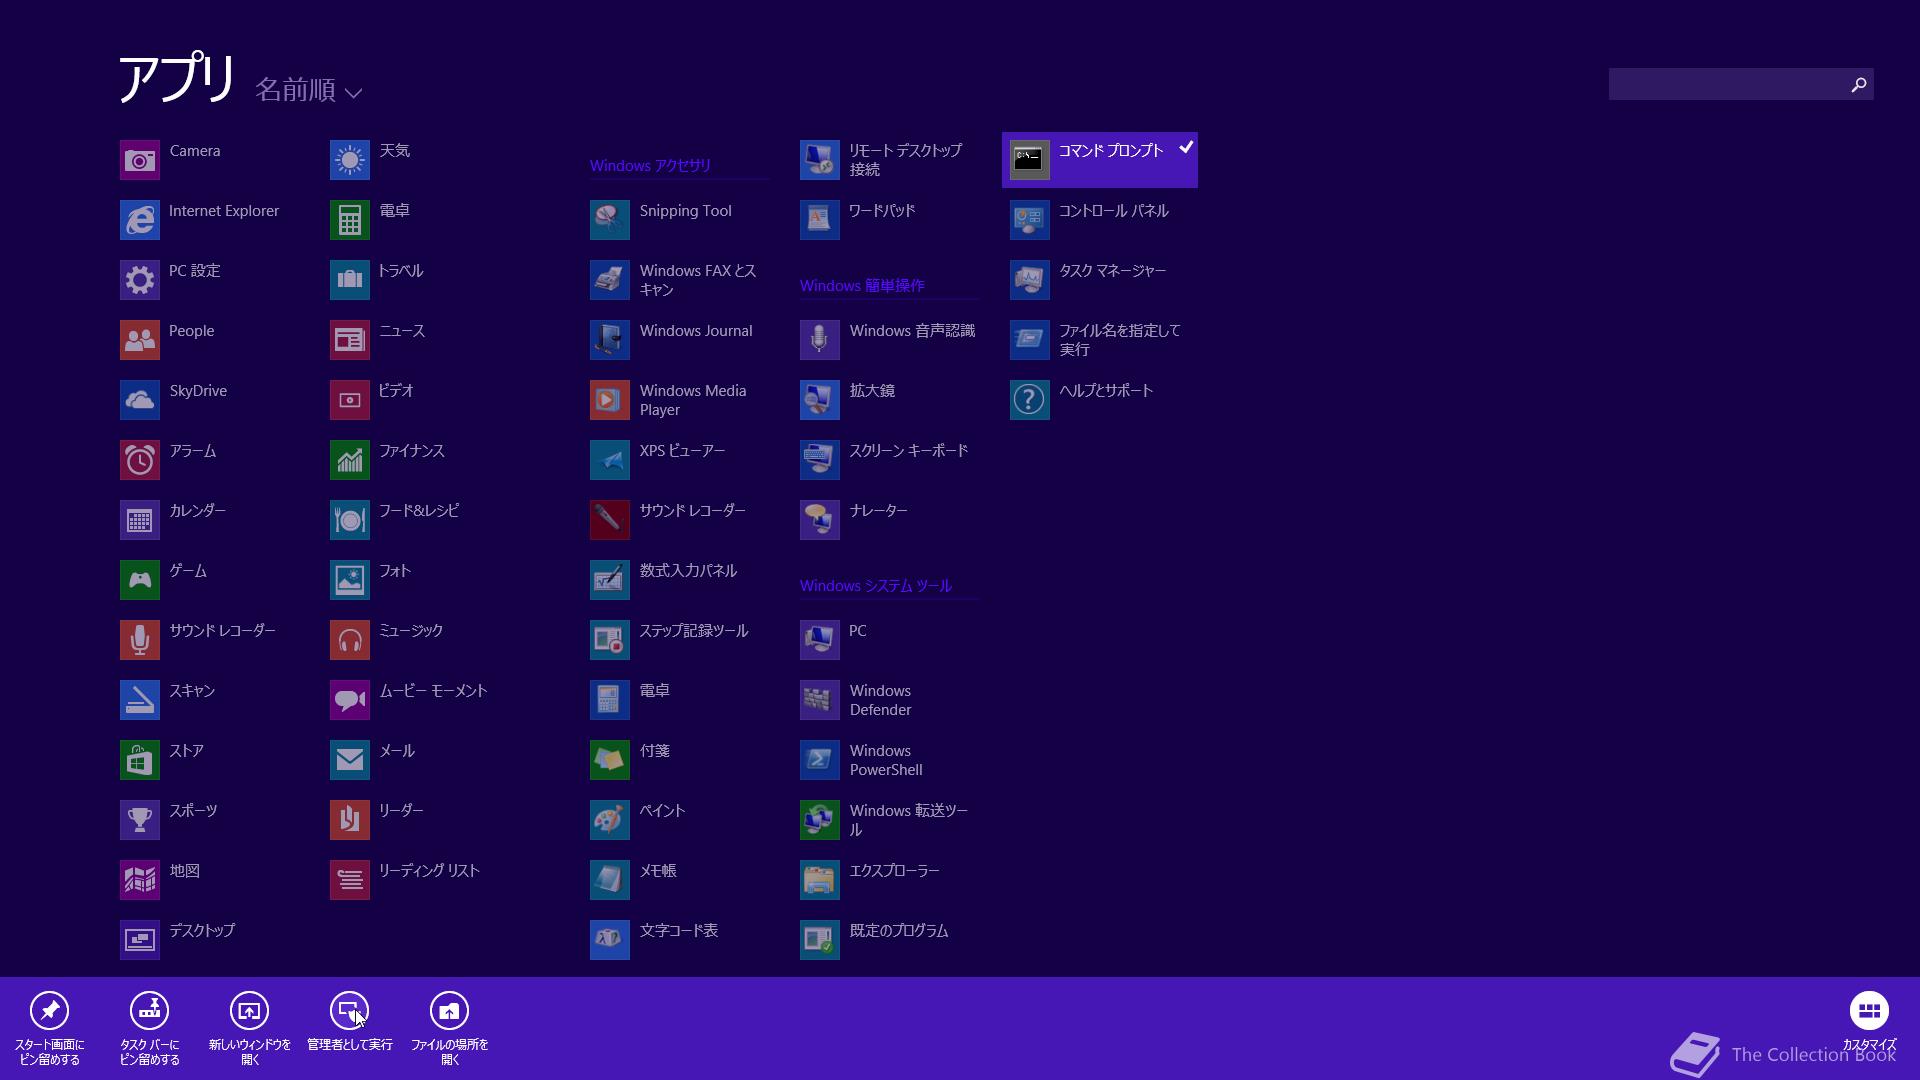Open the Camera app icon
The image size is (1920, 1080).
tap(140, 160)
